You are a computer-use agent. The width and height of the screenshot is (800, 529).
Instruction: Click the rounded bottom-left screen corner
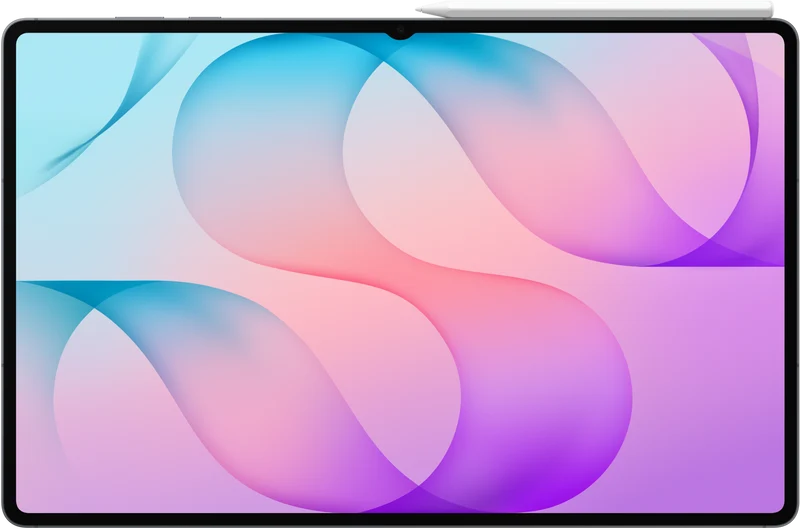(x=23, y=506)
